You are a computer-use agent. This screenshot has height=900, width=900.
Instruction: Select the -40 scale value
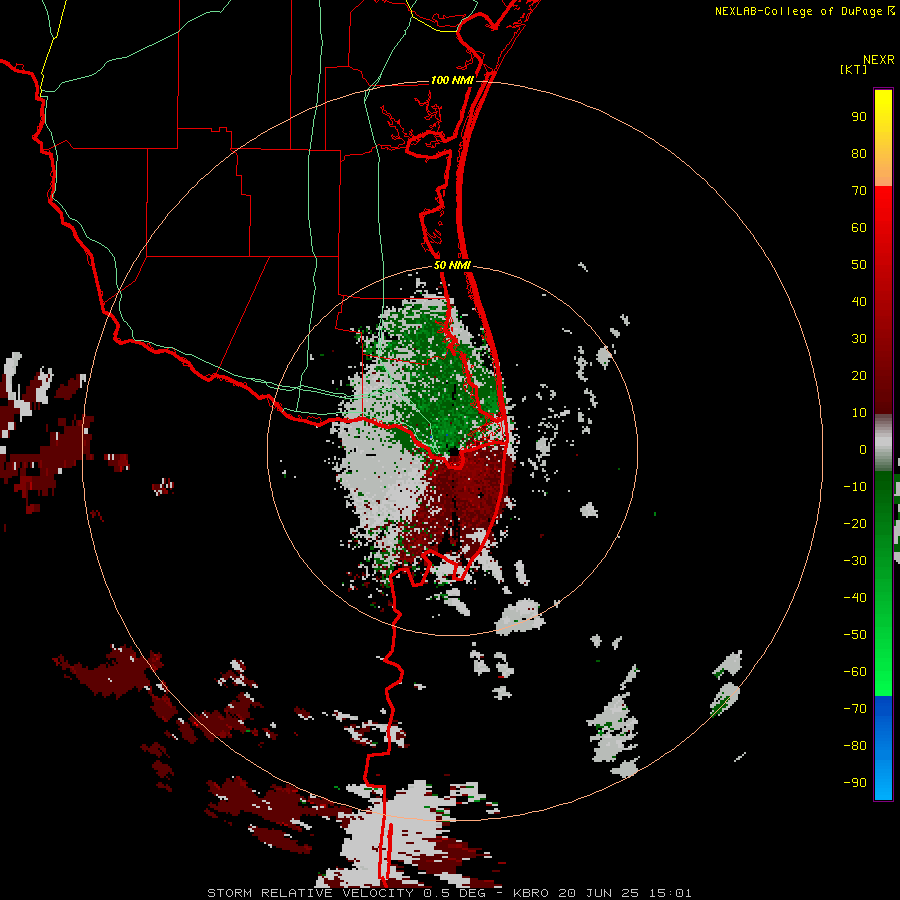[x=855, y=598]
